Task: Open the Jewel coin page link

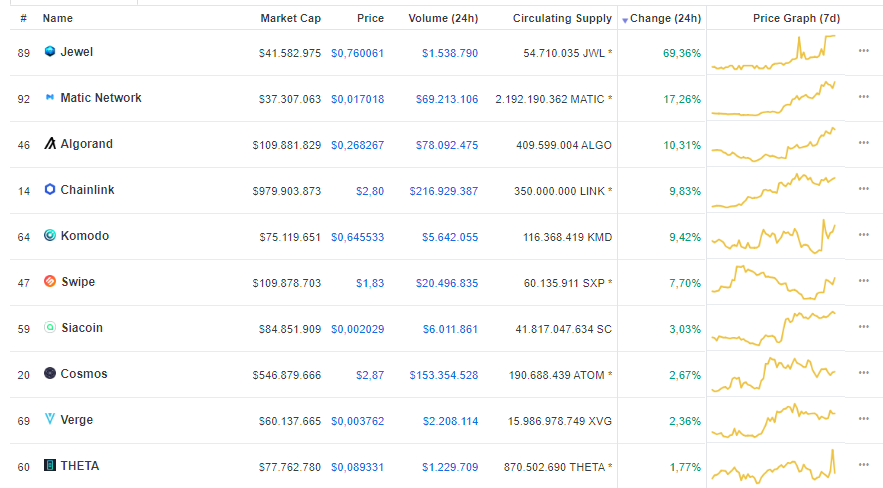Action: [77, 52]
